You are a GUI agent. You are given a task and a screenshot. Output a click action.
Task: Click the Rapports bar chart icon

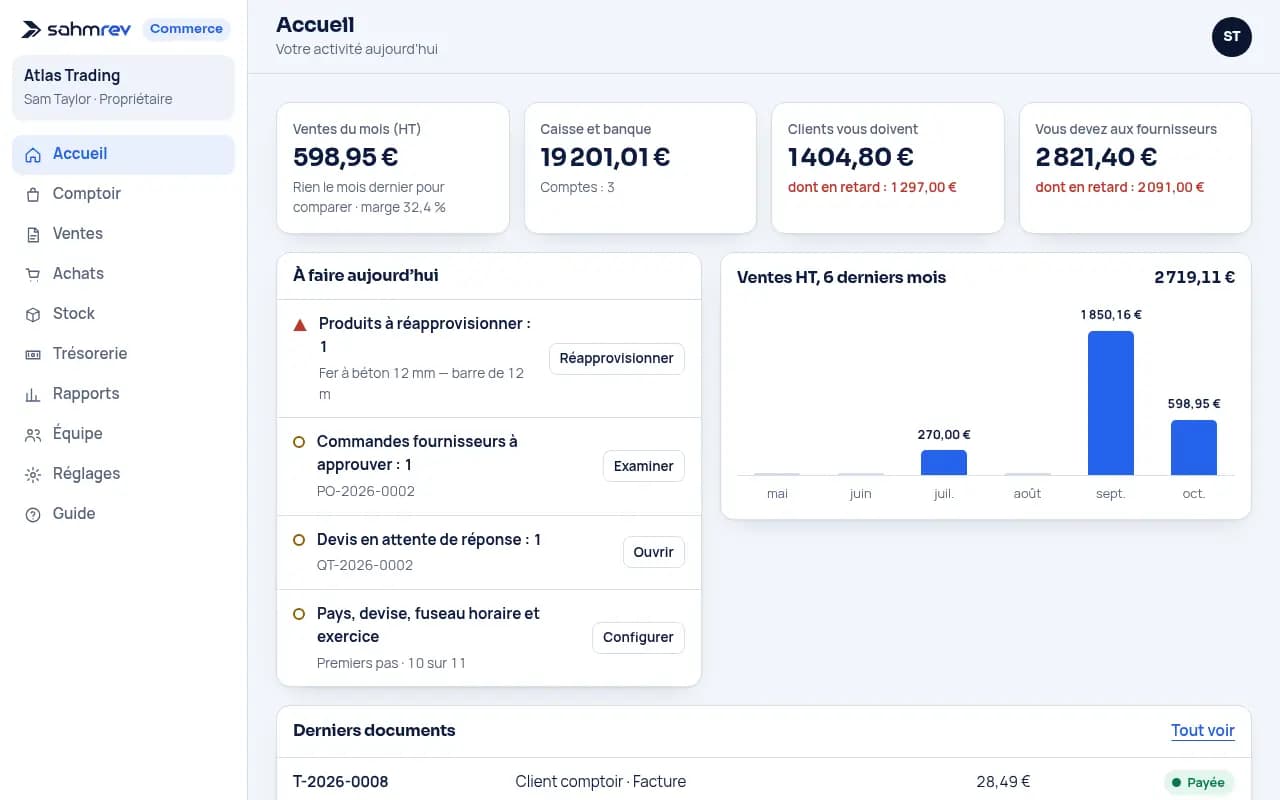click(x=33, y=394)
